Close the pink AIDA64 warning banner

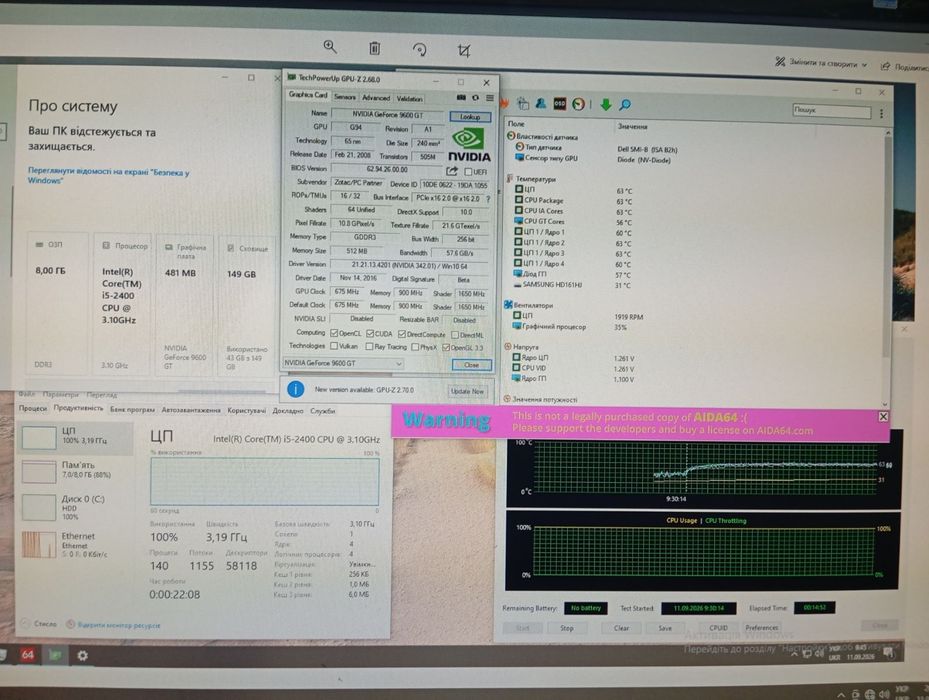tap(883, 417)
